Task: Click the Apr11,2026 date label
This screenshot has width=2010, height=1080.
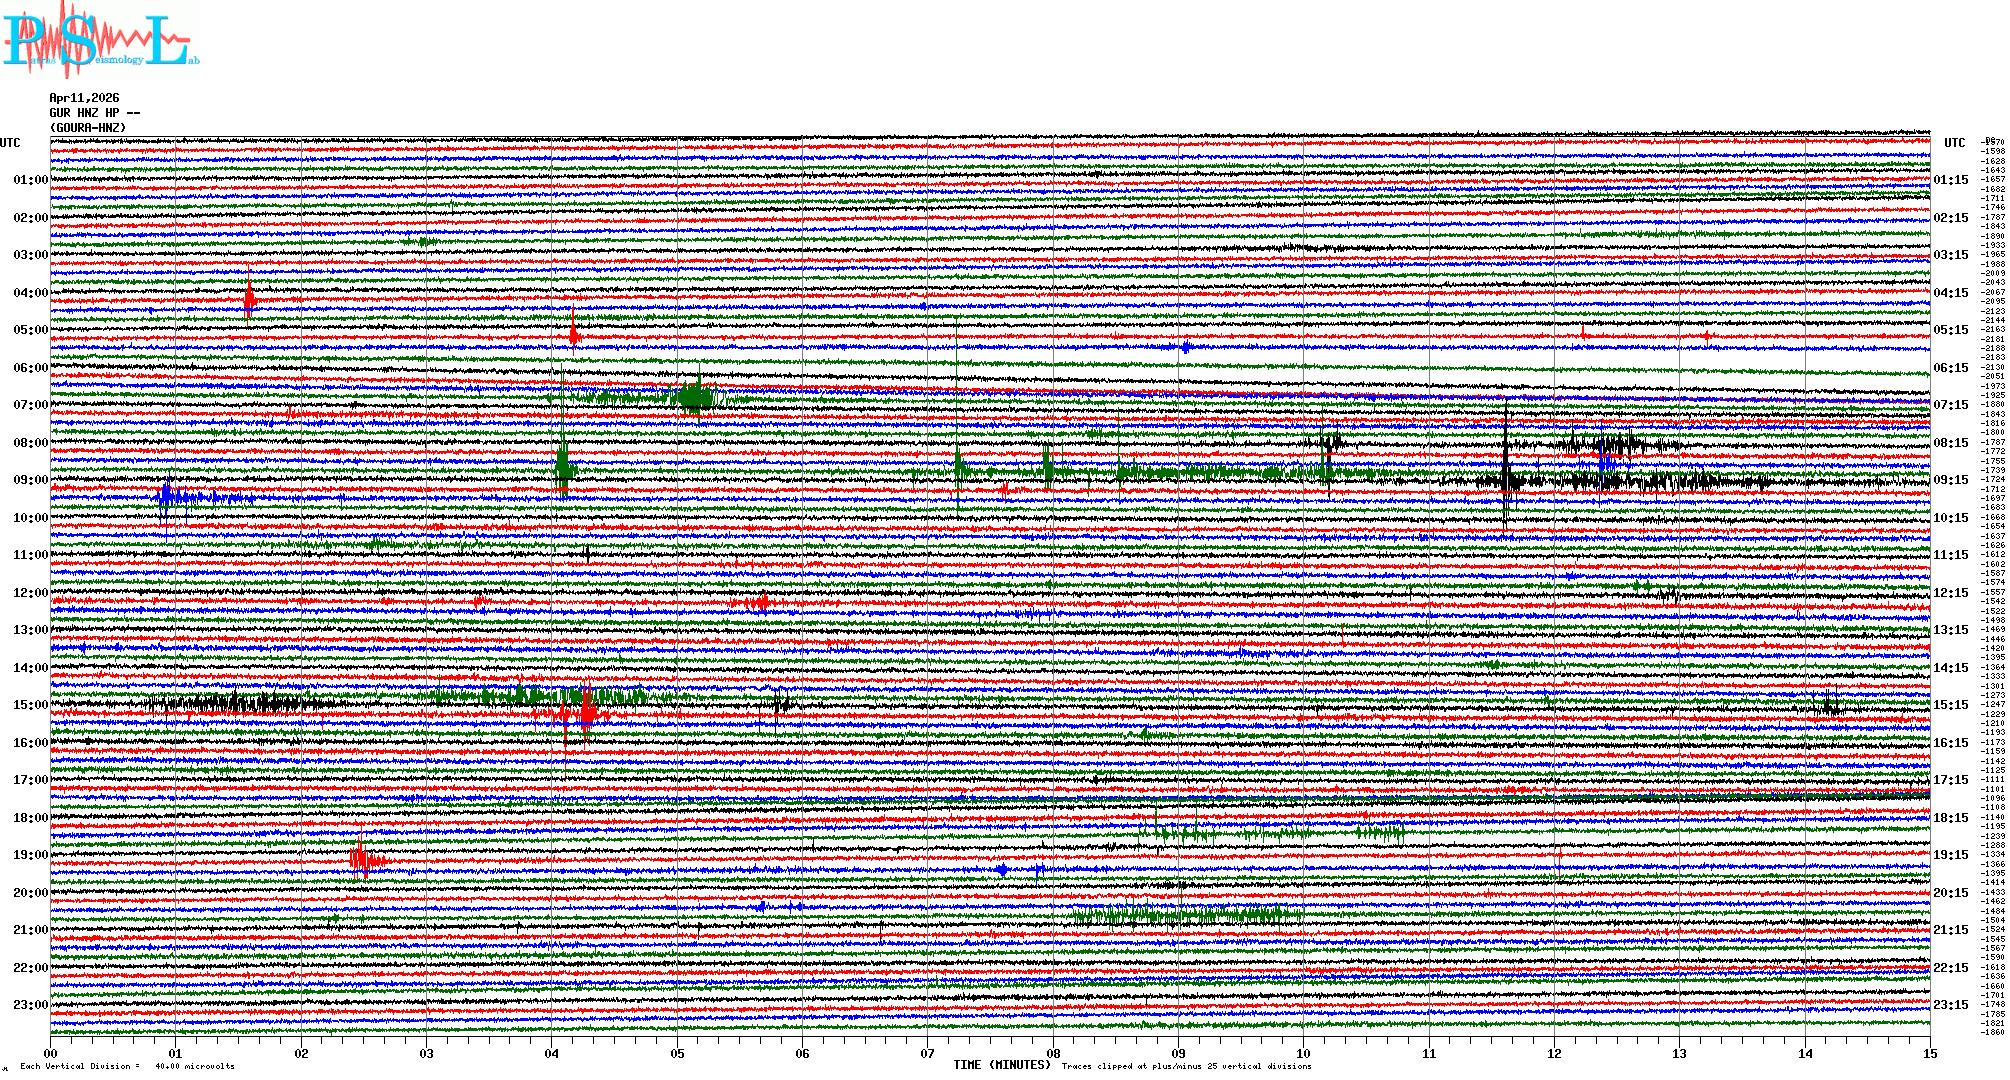Action: 84,98
